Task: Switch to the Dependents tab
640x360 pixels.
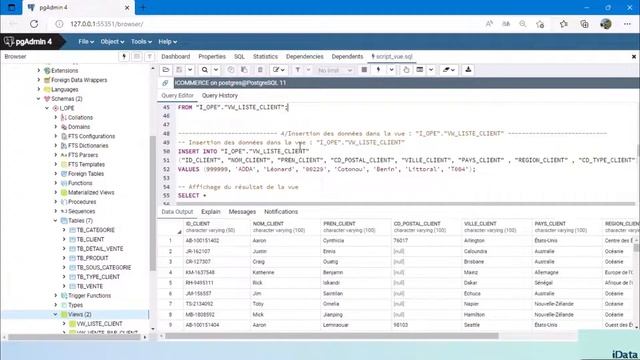Action: pos(347,56)
